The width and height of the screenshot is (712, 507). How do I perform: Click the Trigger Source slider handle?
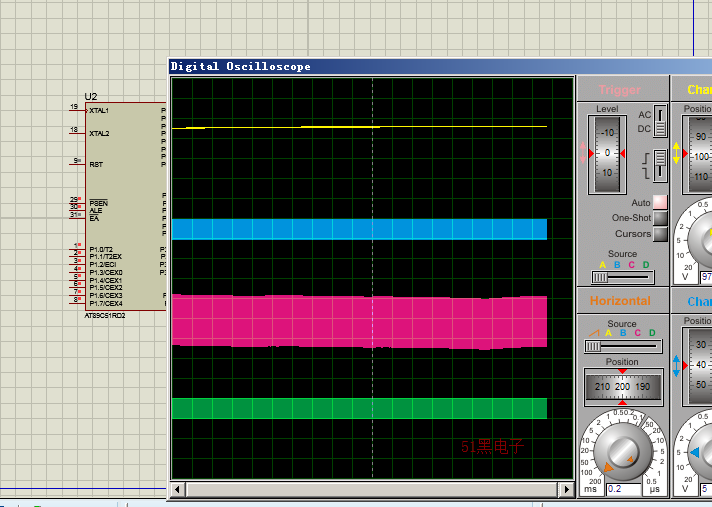pyautogui.click(x=600, y=277)
